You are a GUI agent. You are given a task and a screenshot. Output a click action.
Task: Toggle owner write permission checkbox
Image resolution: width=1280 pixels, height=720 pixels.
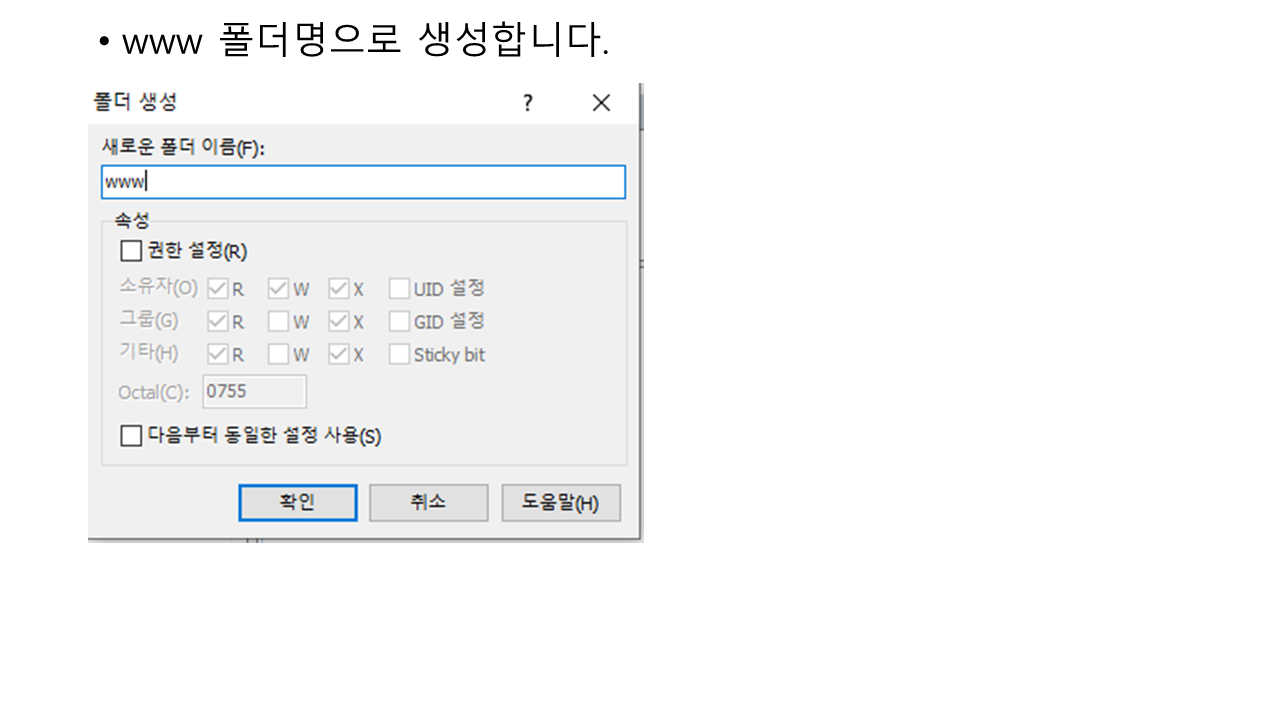(278, 289)
